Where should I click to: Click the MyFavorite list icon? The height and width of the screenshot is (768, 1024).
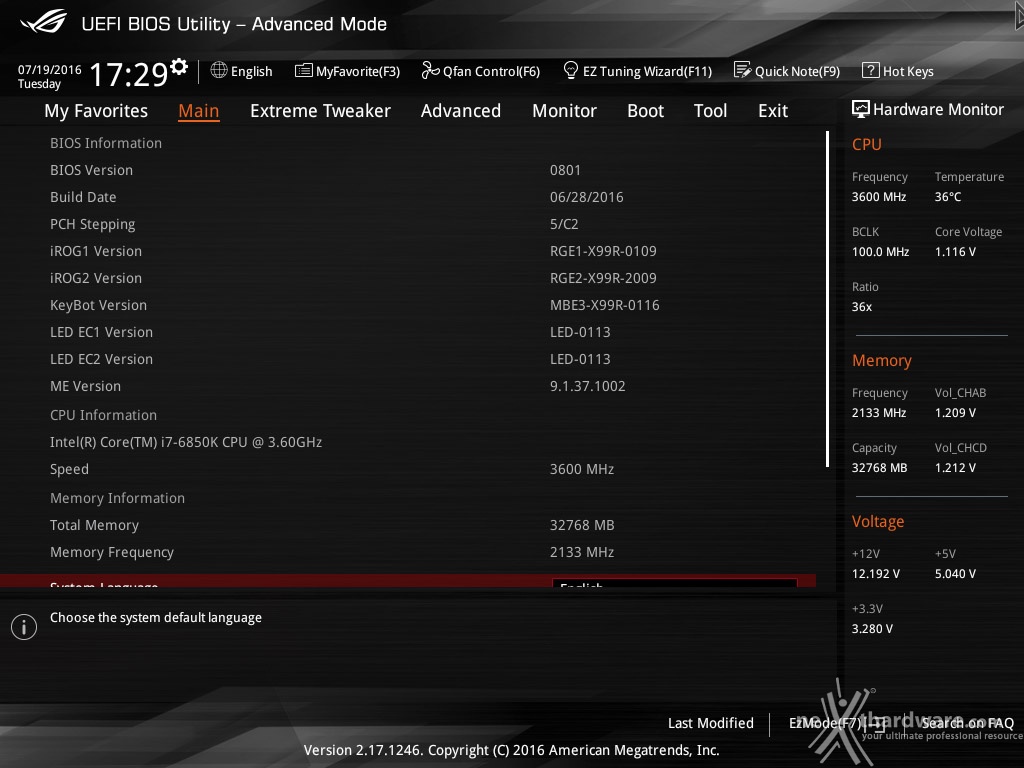304,71
